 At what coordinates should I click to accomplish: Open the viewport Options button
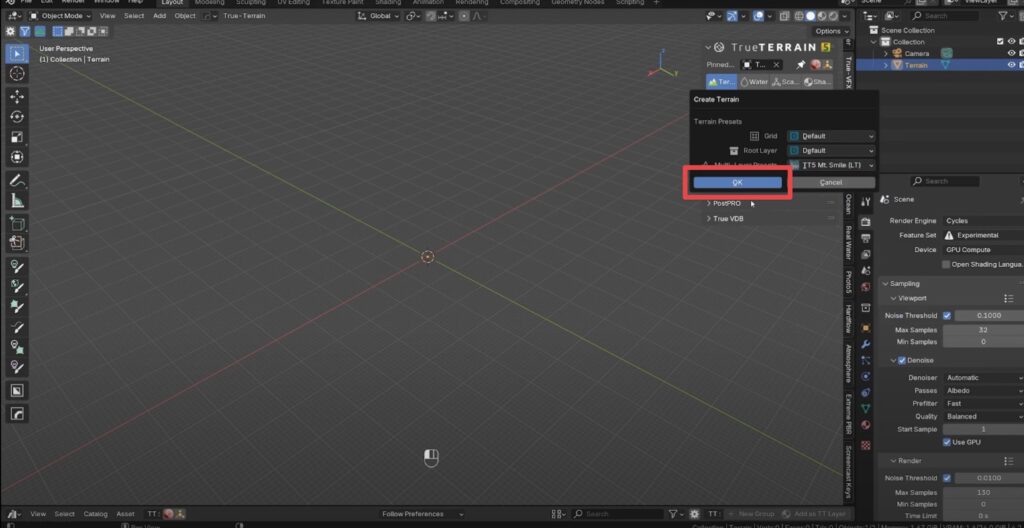[x=831, y=31]
